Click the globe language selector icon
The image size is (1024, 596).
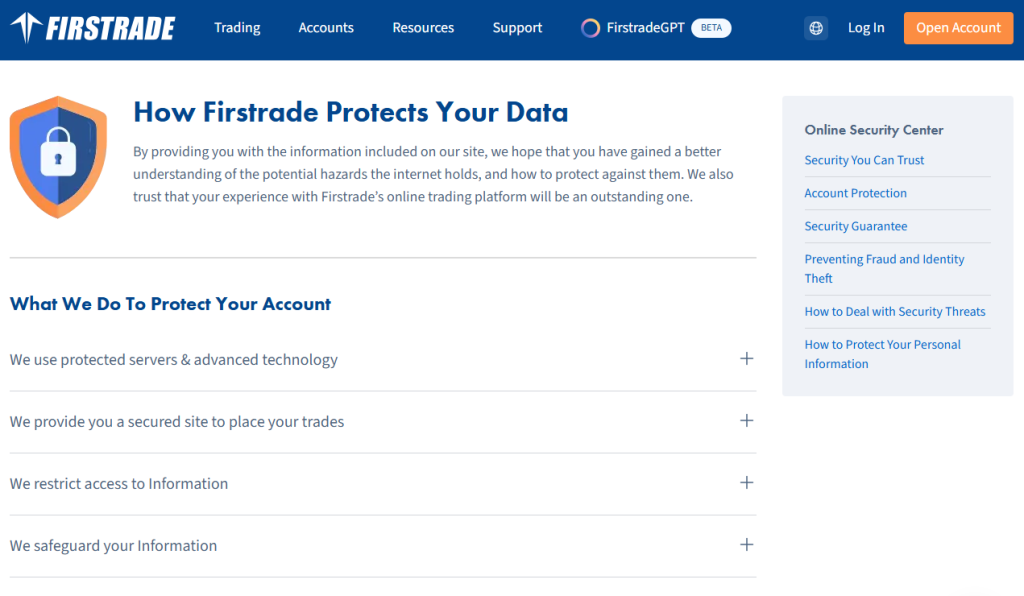[816, 27]
